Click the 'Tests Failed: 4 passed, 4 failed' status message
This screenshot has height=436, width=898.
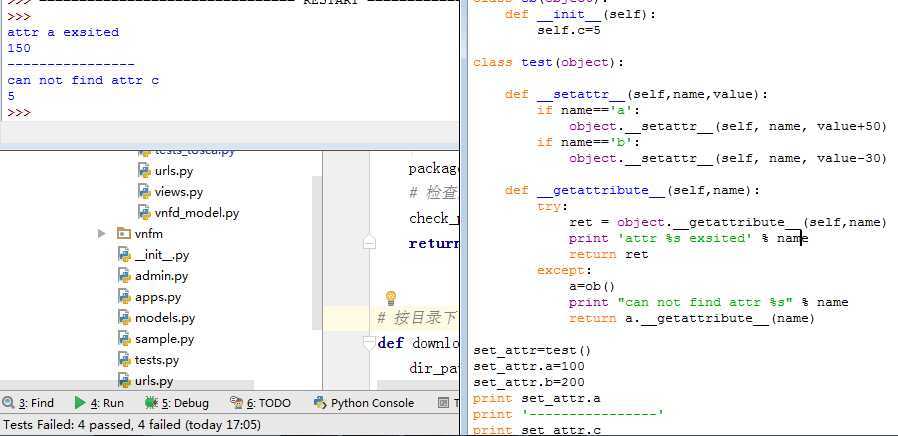click(132, 425)
